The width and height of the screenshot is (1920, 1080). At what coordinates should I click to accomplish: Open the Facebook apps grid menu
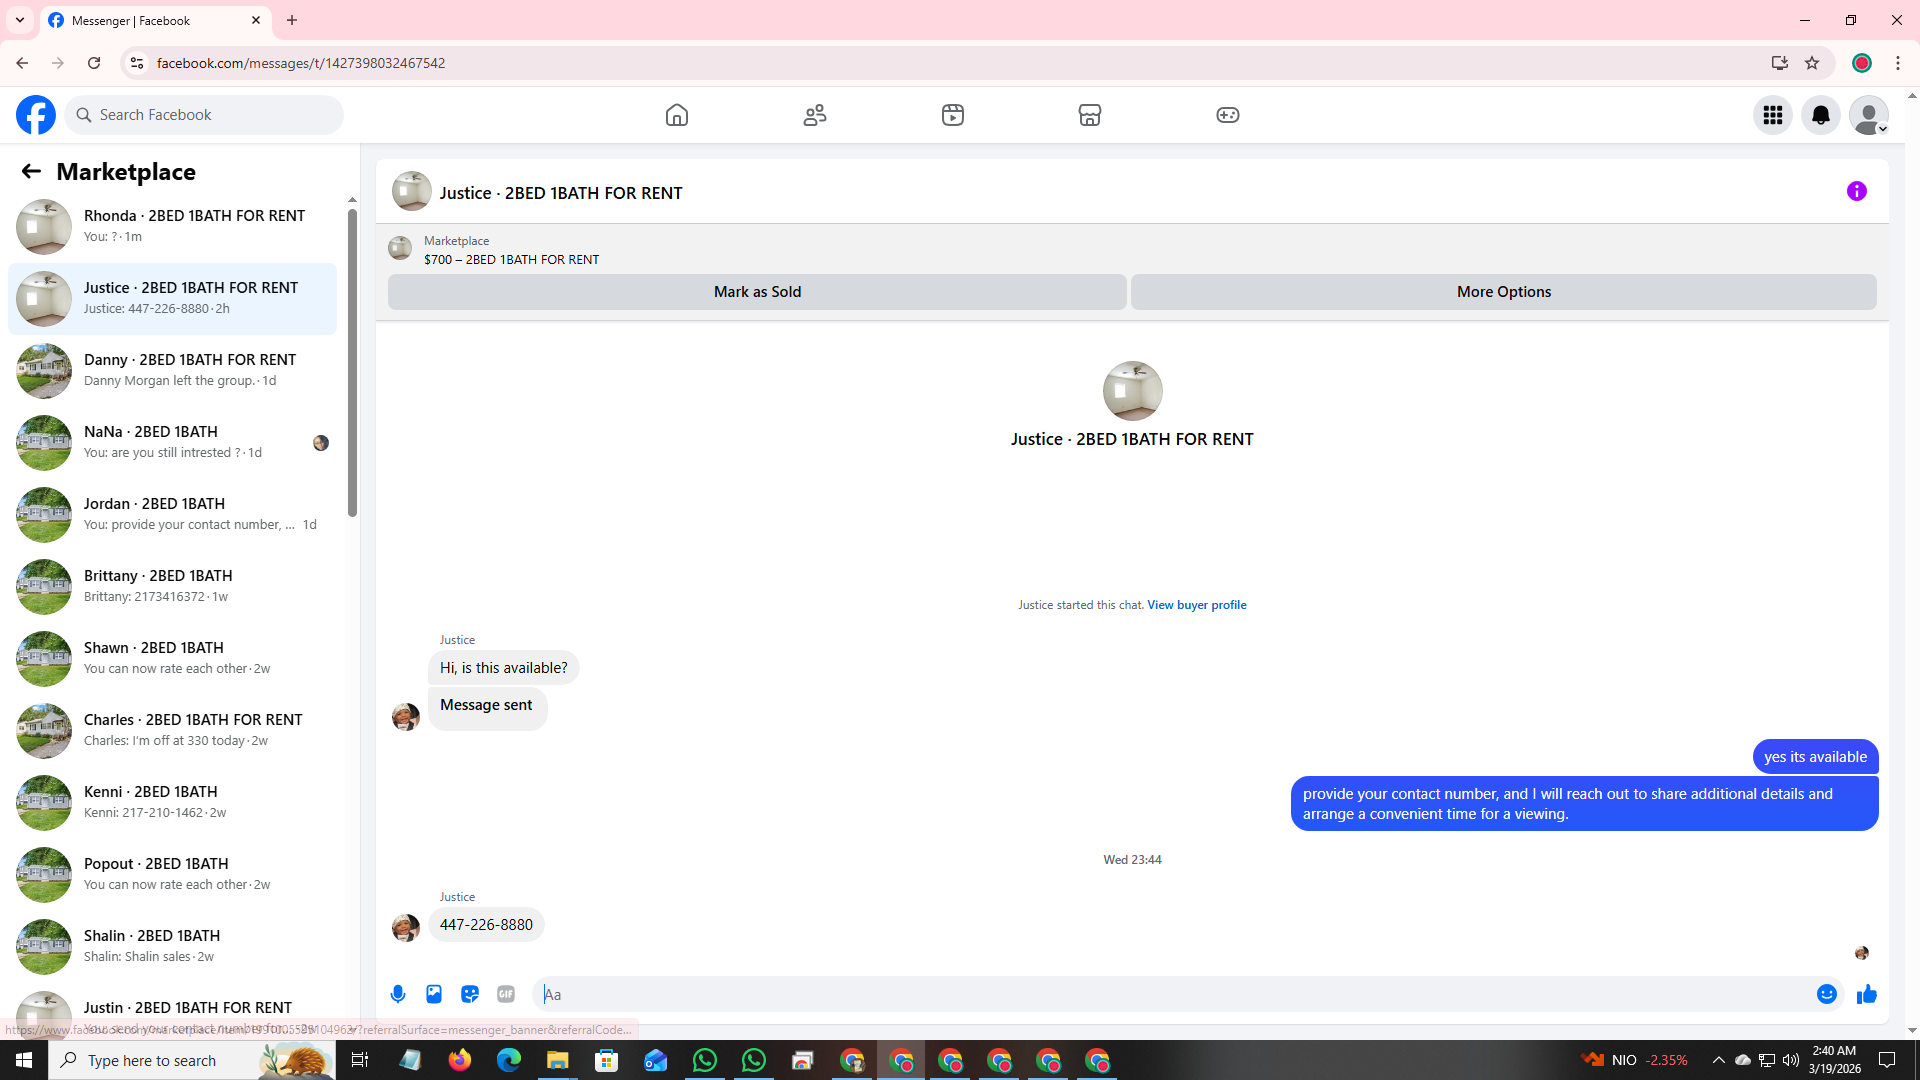tap(1772, 115)
